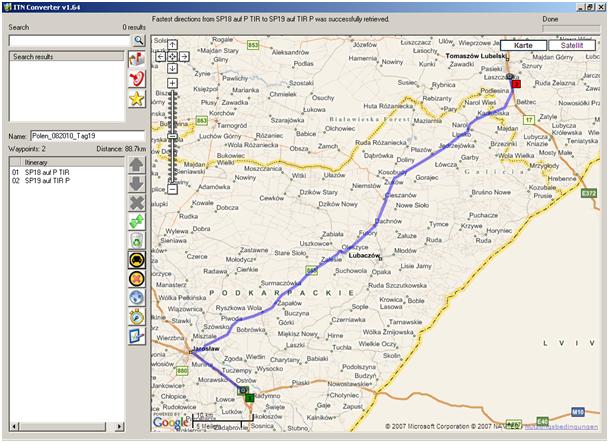The width and height of the screenshot is (609, 443).
Task: Click the grey X delete waypoint icon
Action: point(137,203)
